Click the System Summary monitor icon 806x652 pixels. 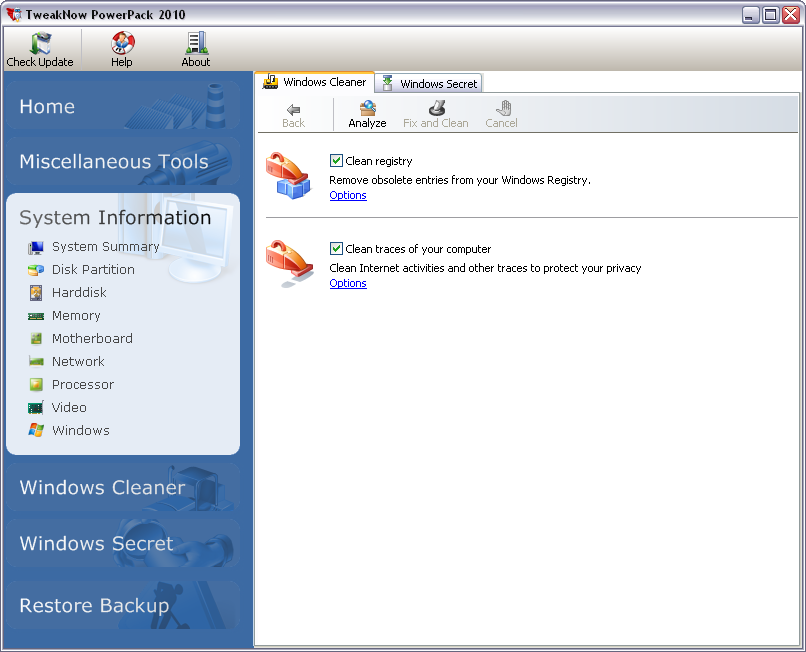point(36,247)
